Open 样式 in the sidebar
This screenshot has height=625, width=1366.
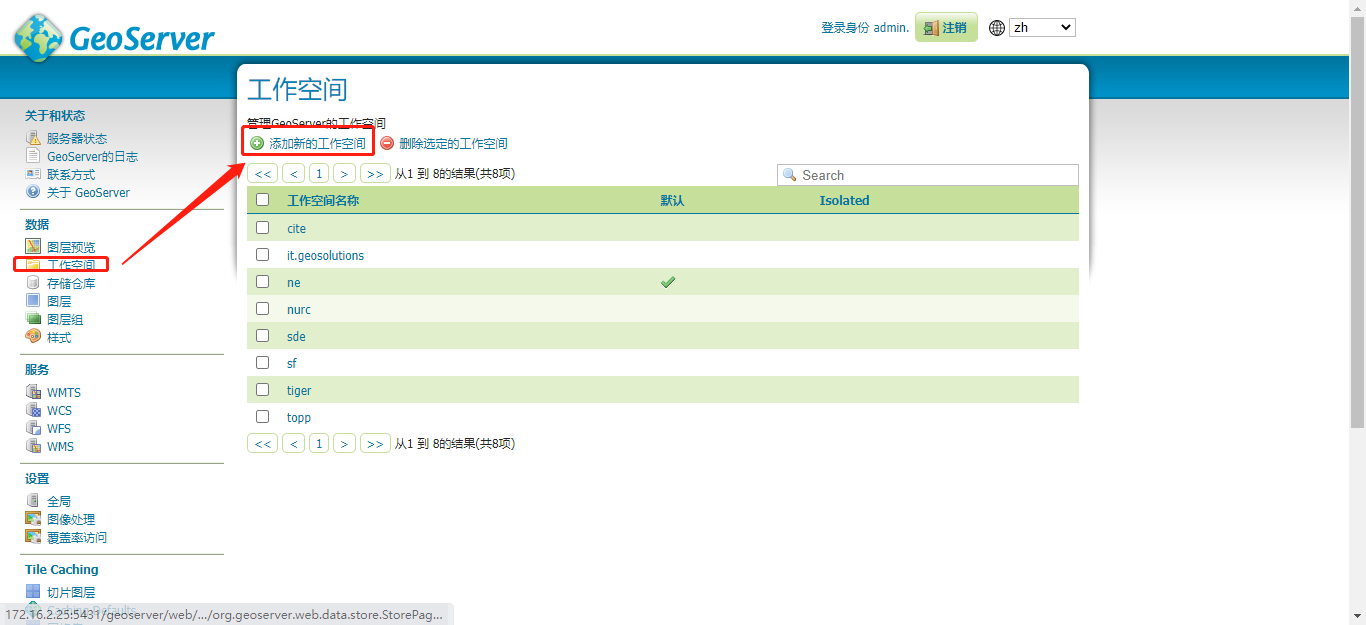click(59, 338)
